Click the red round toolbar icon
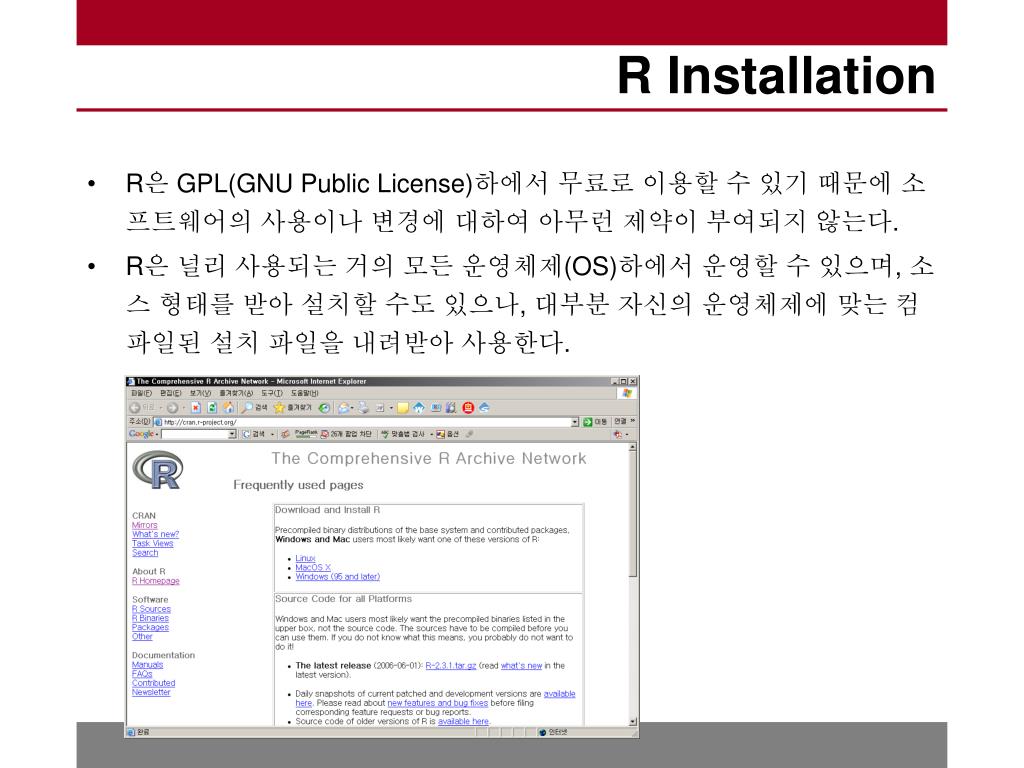 point(468,408)
